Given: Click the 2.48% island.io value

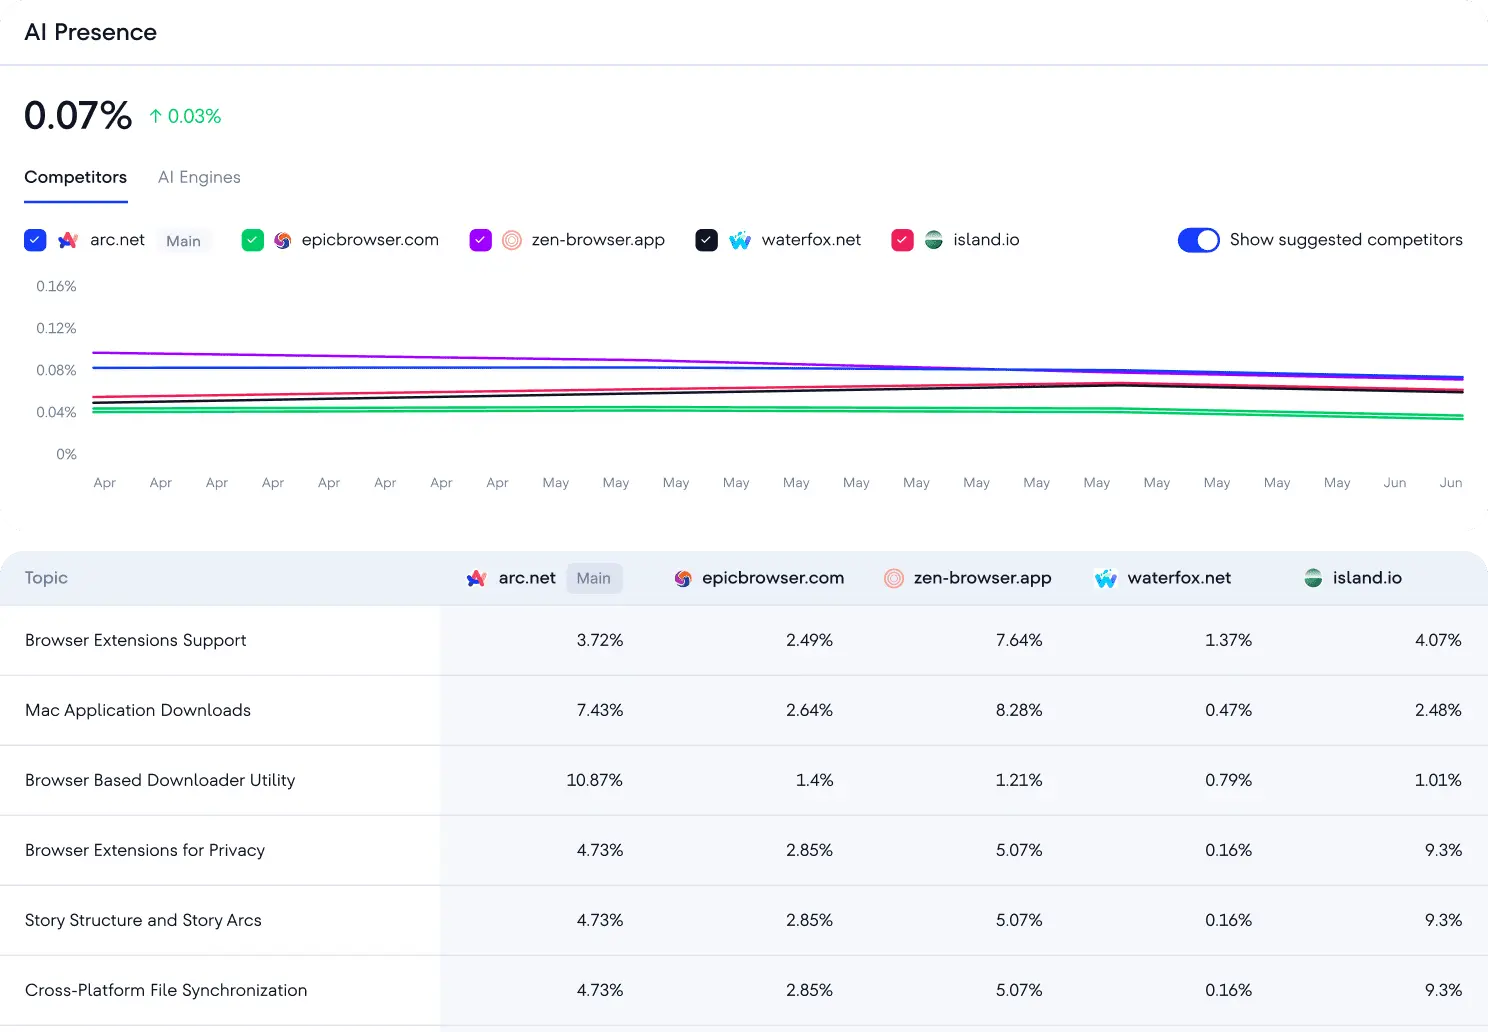Looking at the screenshot, I should (x=1438, y=710).
